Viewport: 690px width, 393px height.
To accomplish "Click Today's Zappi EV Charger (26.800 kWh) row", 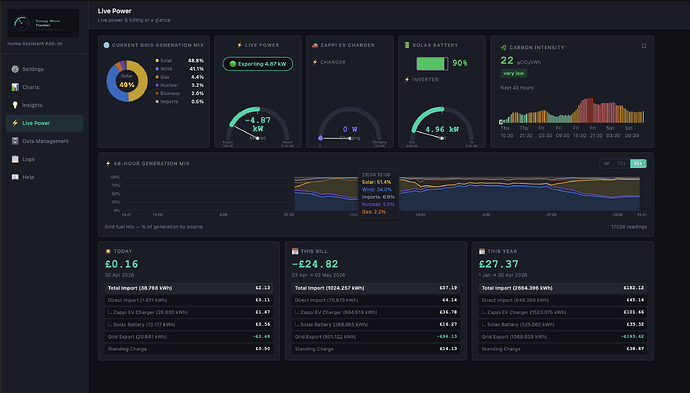I will click(x=189, y=312).
